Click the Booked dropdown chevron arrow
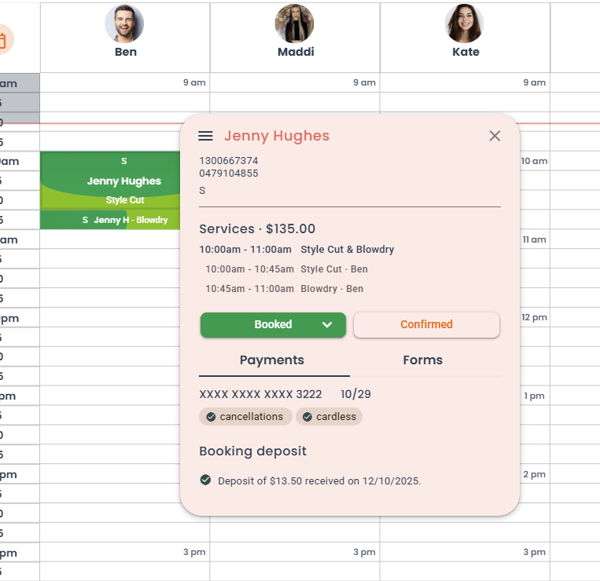Screen dimensions: 600x581 tap(327, 325)
